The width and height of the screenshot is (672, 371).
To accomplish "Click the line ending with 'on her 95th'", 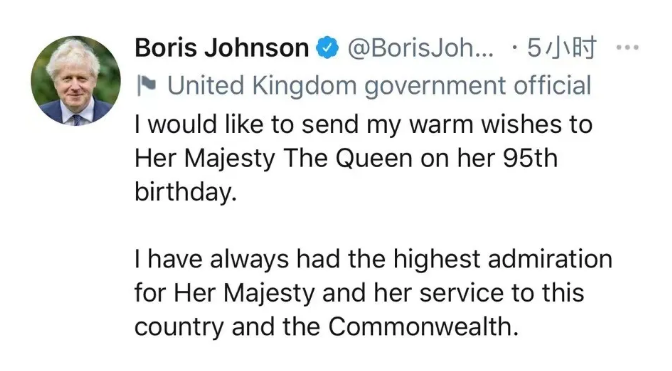I will click(346, 159).
